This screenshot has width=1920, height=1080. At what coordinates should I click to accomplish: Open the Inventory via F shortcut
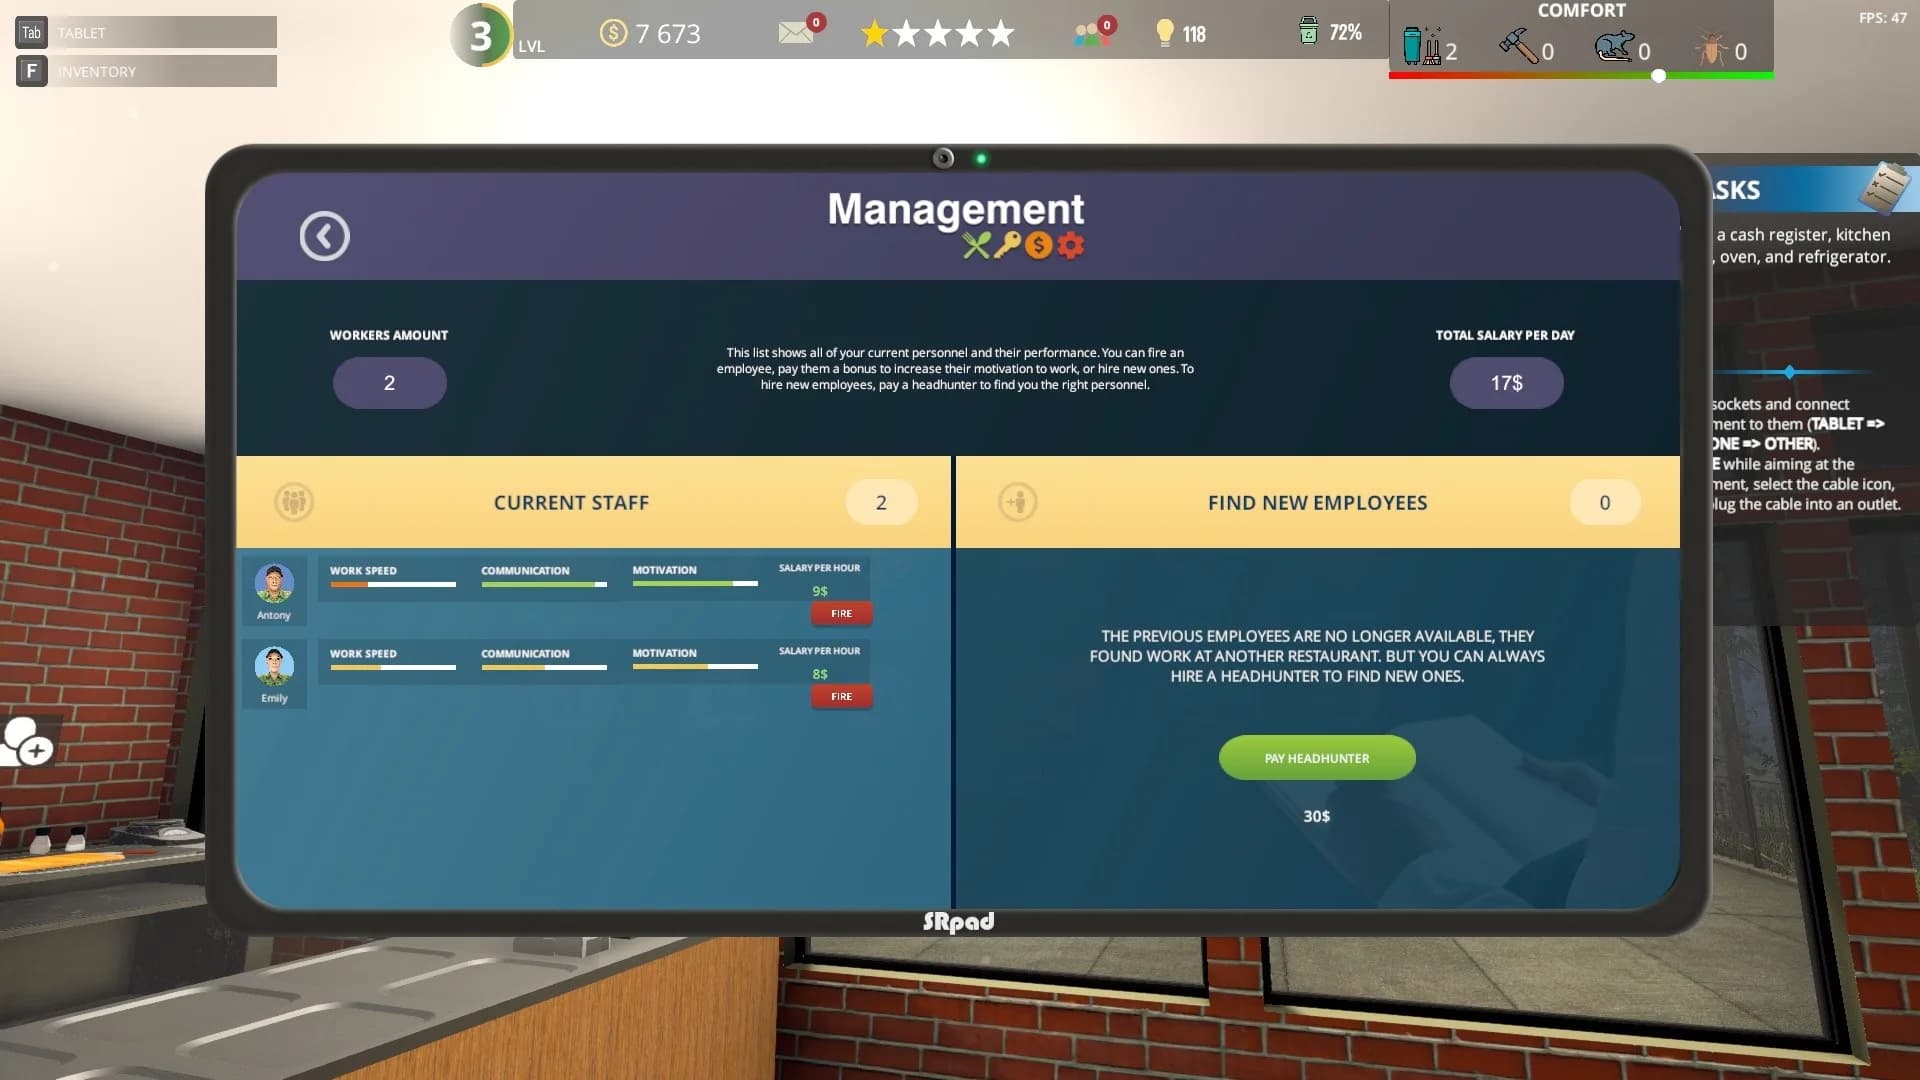click(x=146, y=71)
